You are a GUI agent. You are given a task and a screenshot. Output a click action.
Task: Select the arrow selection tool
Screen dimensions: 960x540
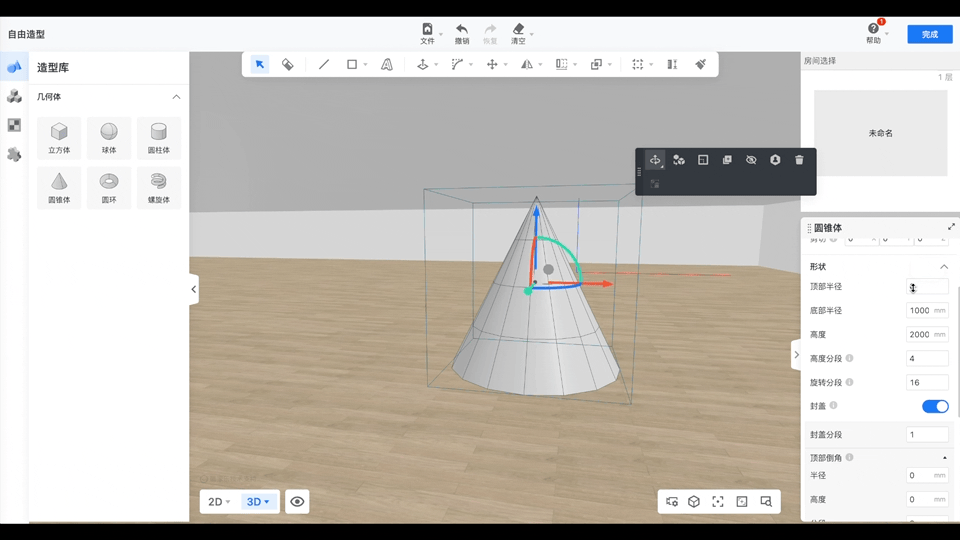[259, 64]
